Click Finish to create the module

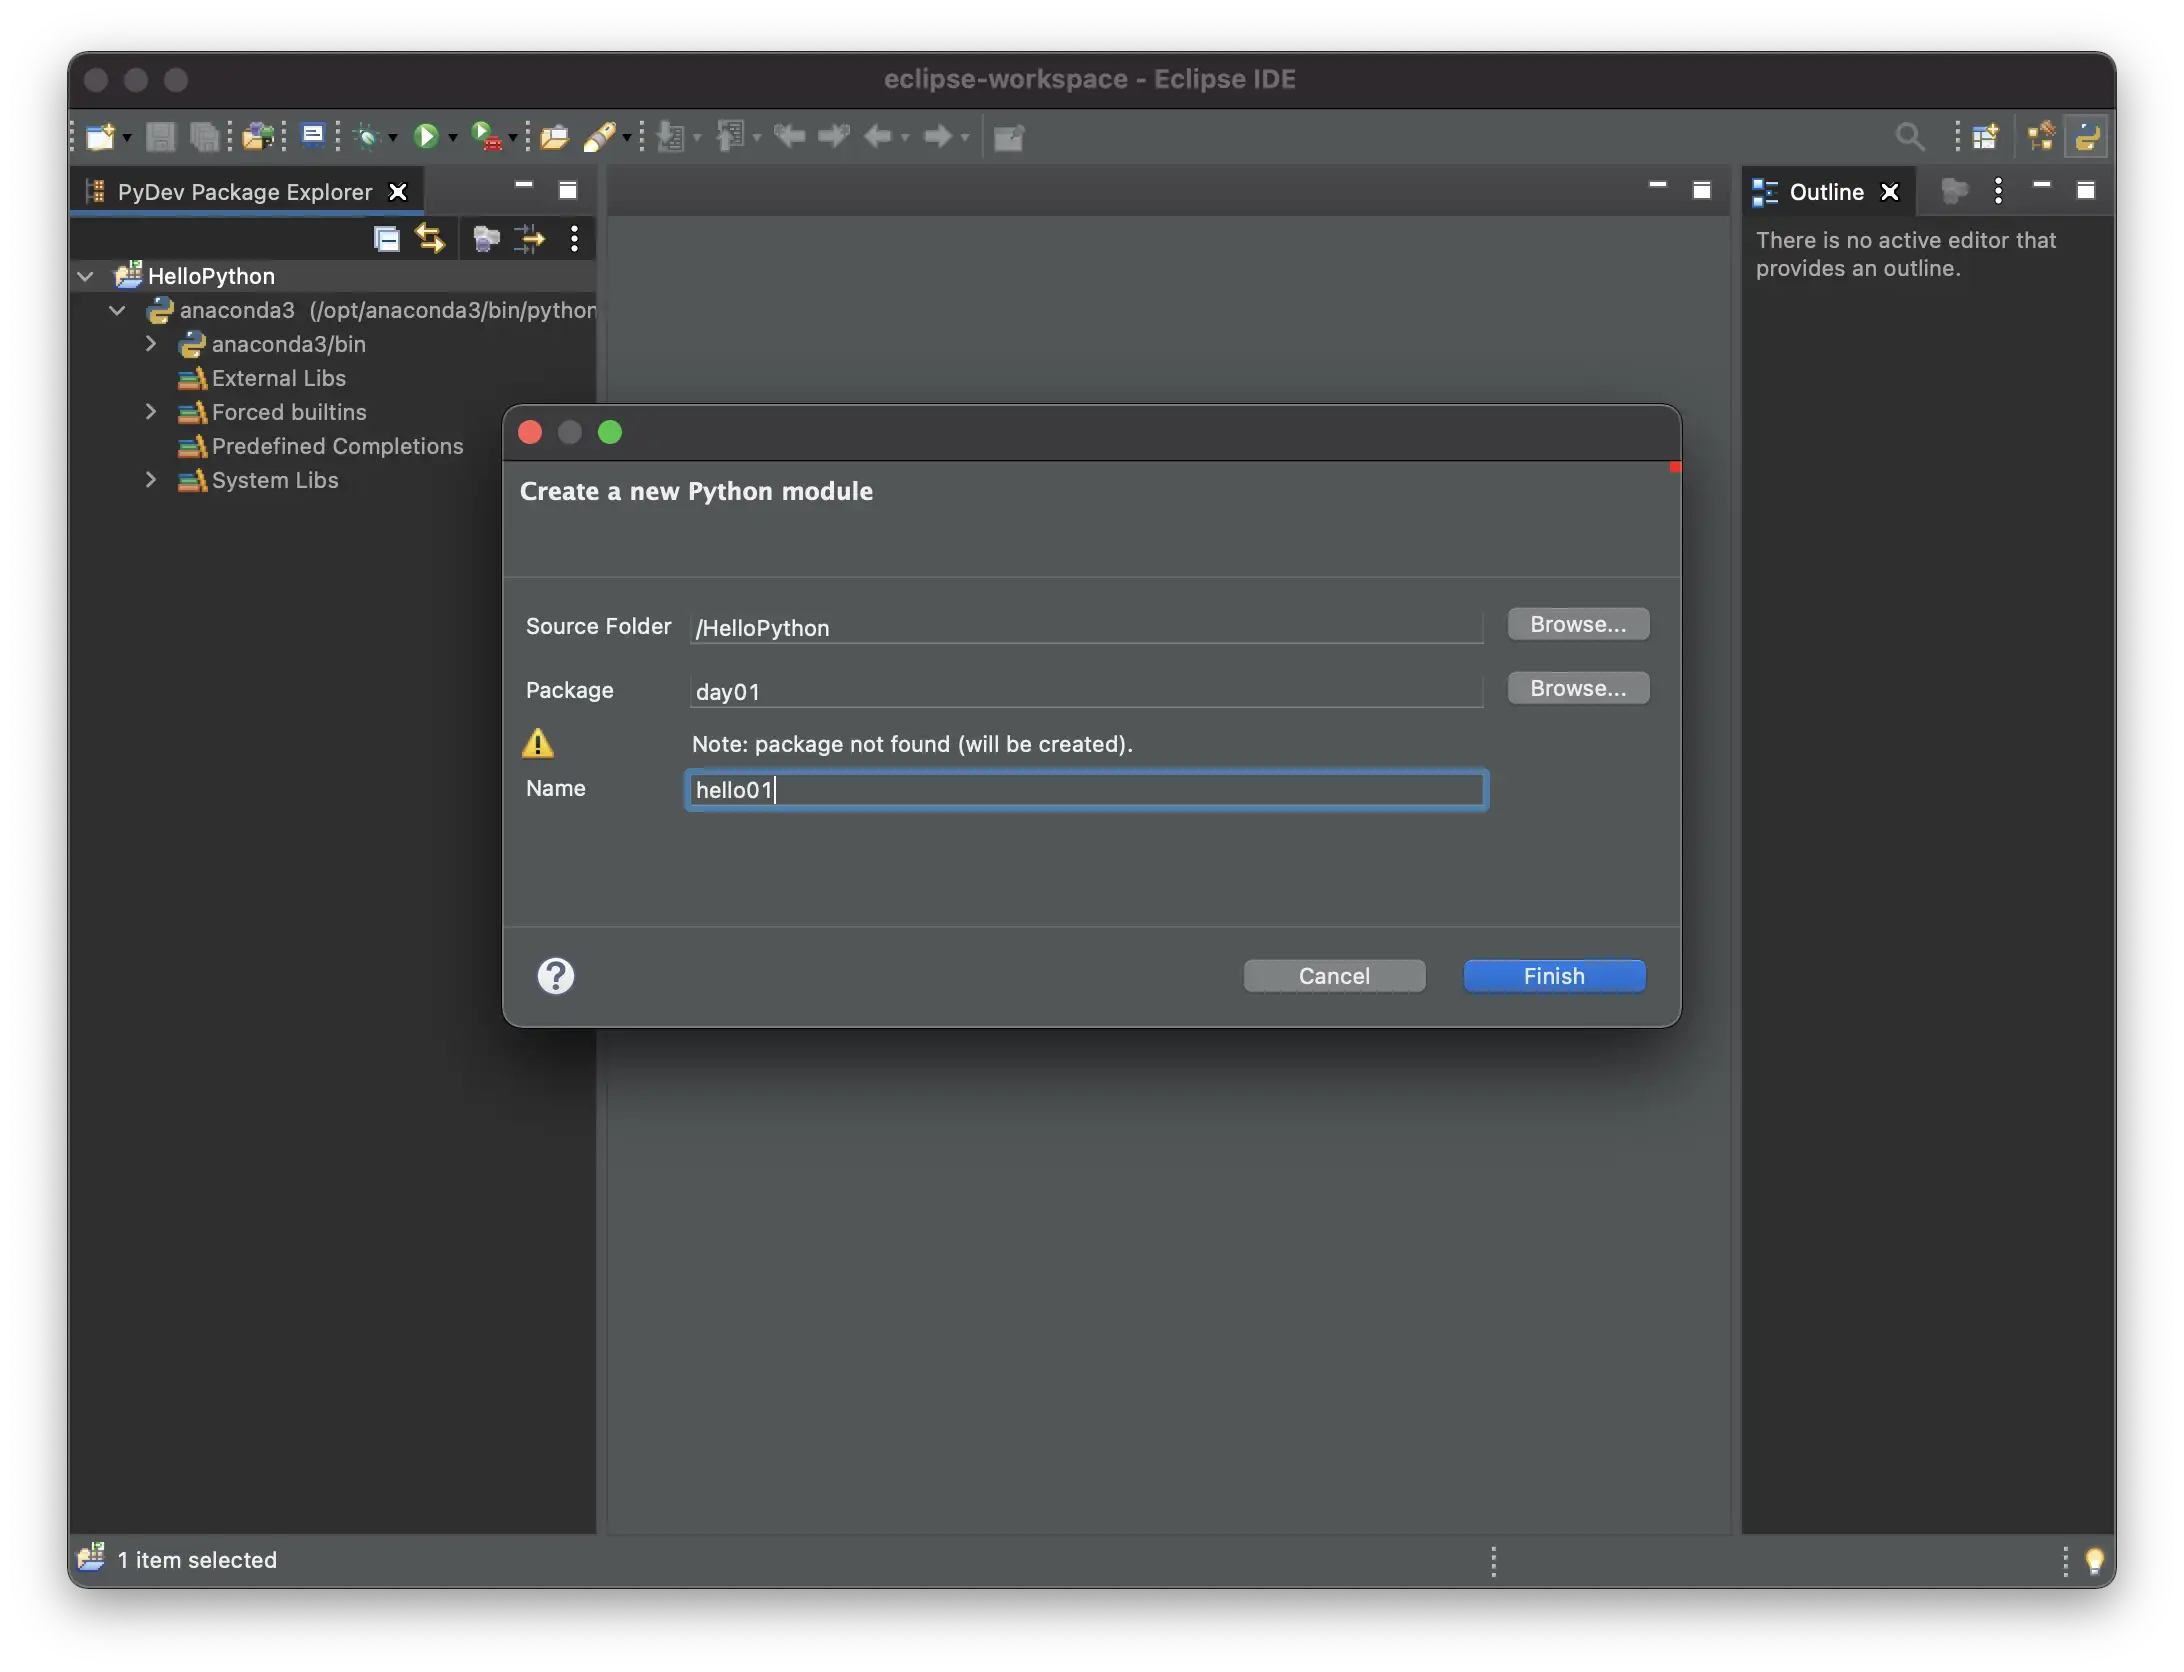pyautogui.click(x=1553, y=976)
